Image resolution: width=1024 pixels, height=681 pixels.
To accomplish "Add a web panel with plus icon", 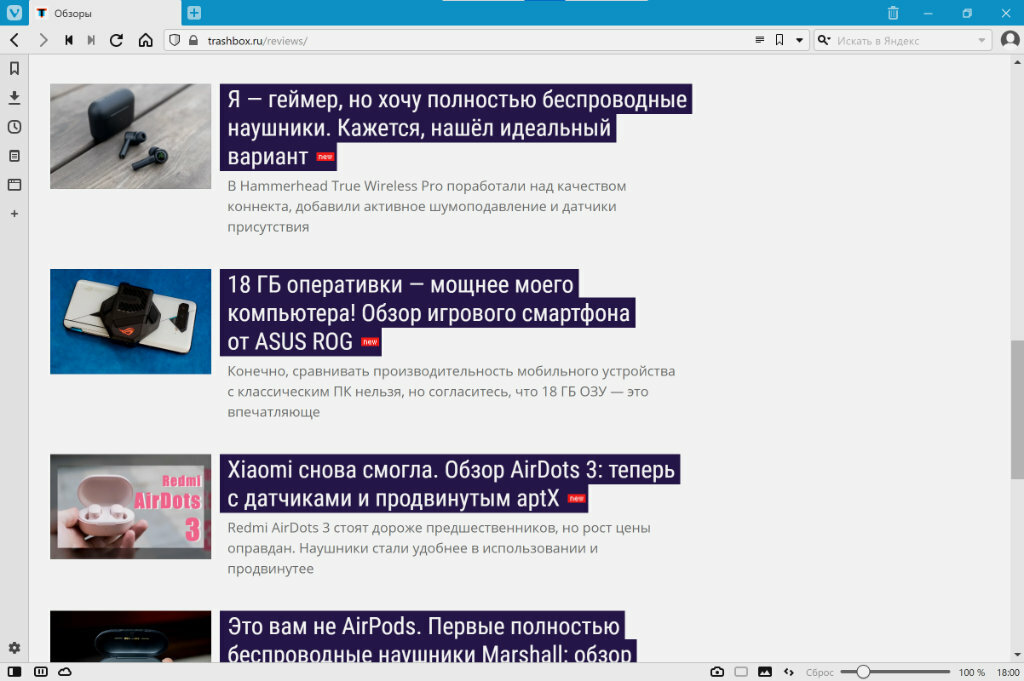I will (x=14, y=214).
